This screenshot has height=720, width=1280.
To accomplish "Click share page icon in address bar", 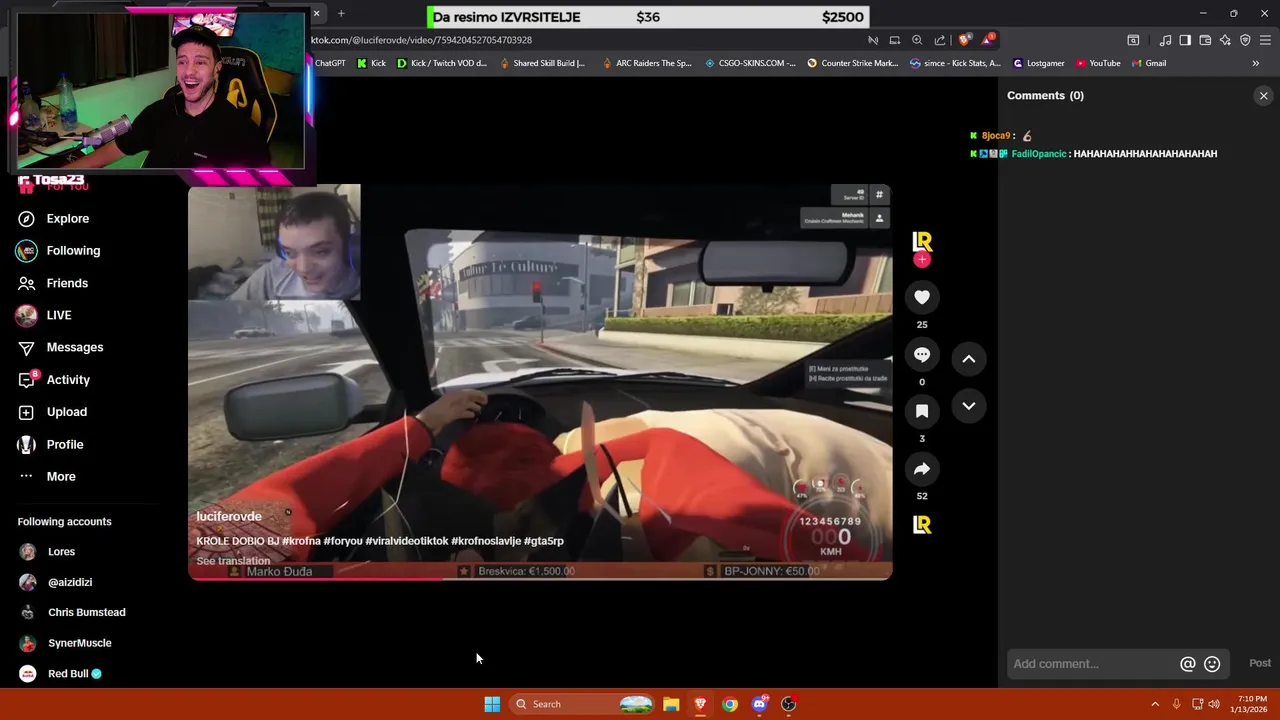I will pyautogui.click(x=940, y=40).
